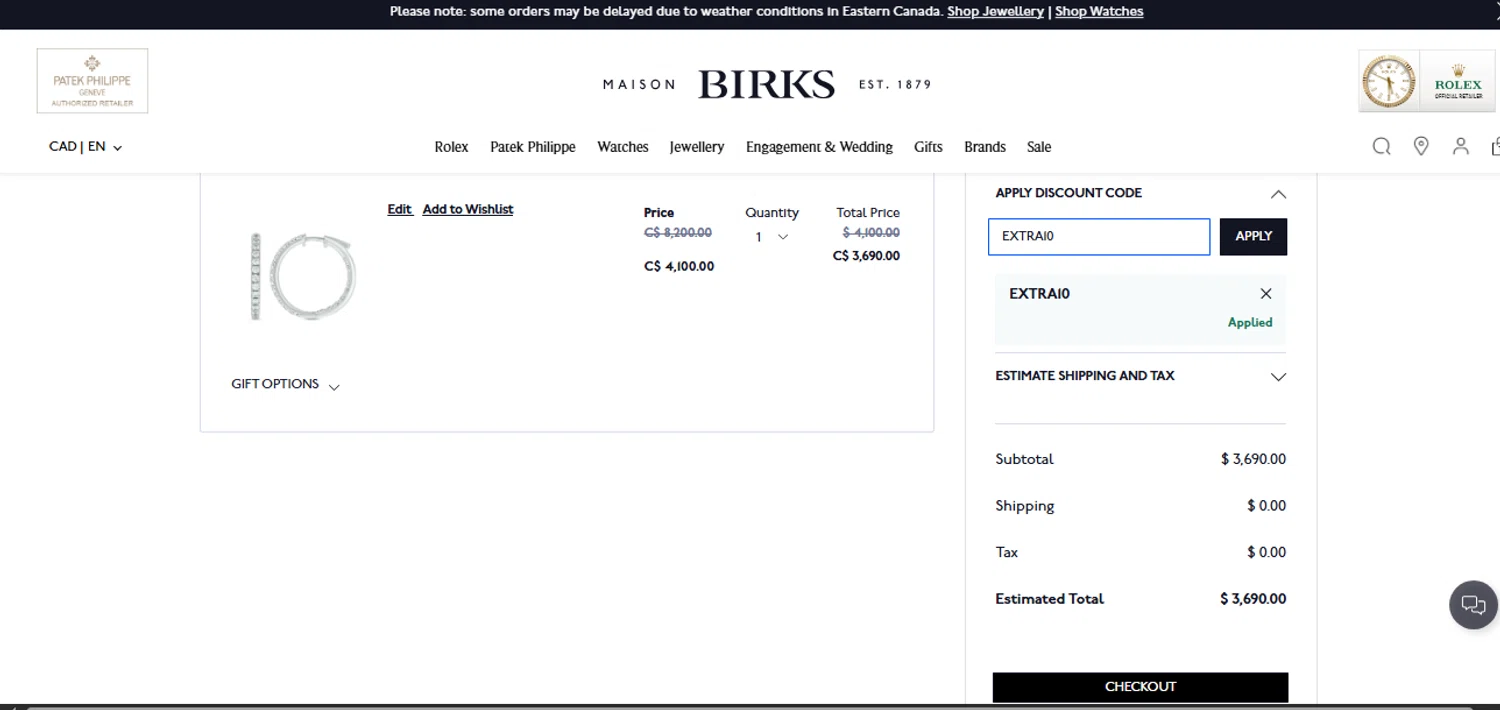Remove the applied EXTRAI0 discount code

[x=1266, y=294]
